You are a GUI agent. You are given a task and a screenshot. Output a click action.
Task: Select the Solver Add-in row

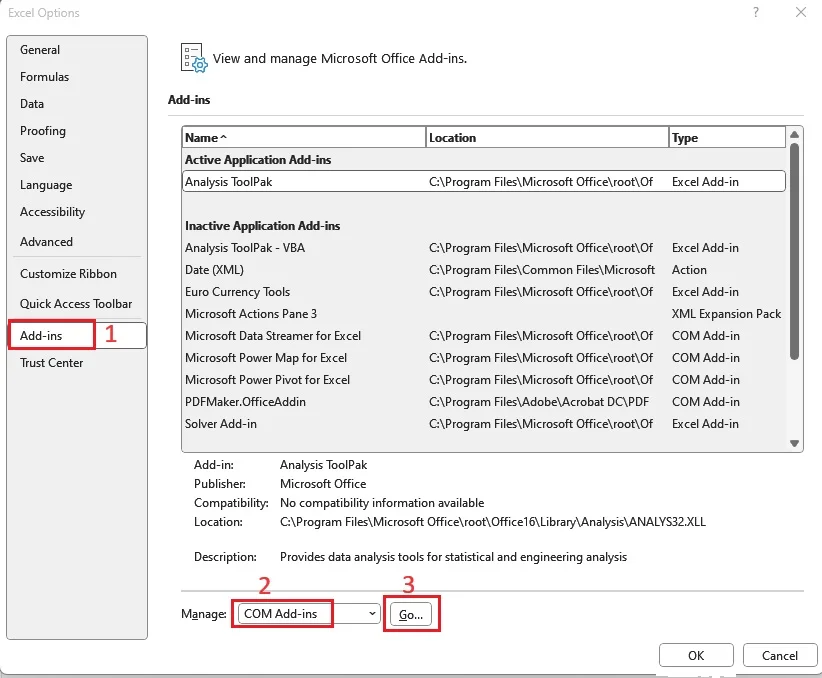pyautogui.click(x=221, y=424)
